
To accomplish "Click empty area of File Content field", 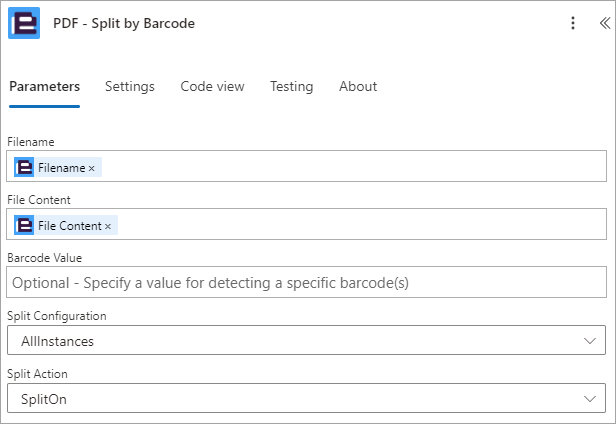I will tap(361, 224).
